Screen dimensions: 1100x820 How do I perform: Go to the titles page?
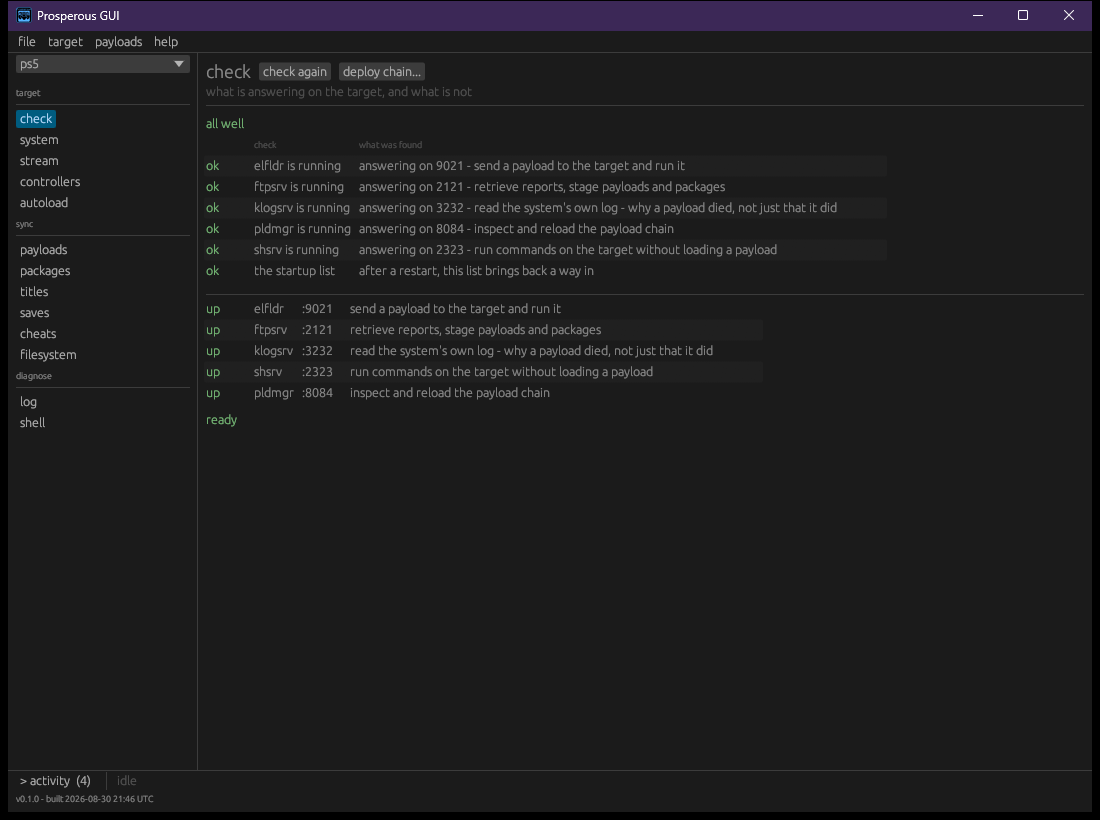pyautogui.click(x=34, y=292)
